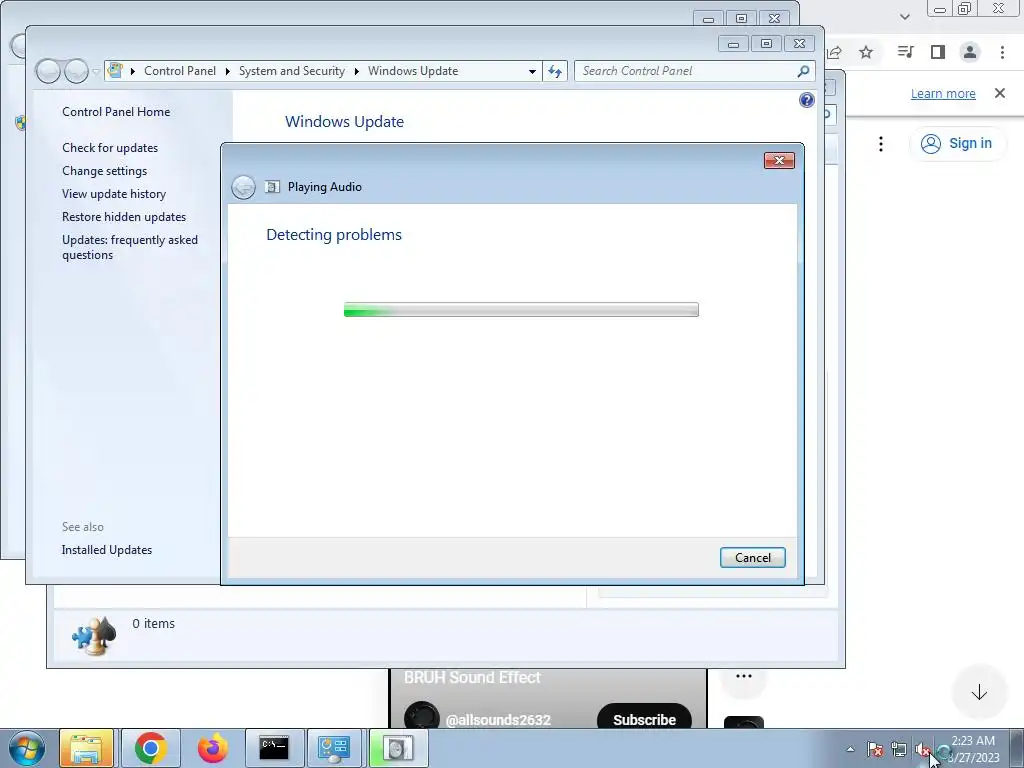Viewport: 1024px width, 768px height.
Task: Dismiss the Chrome infobar with X
Action: [1000, 93]
